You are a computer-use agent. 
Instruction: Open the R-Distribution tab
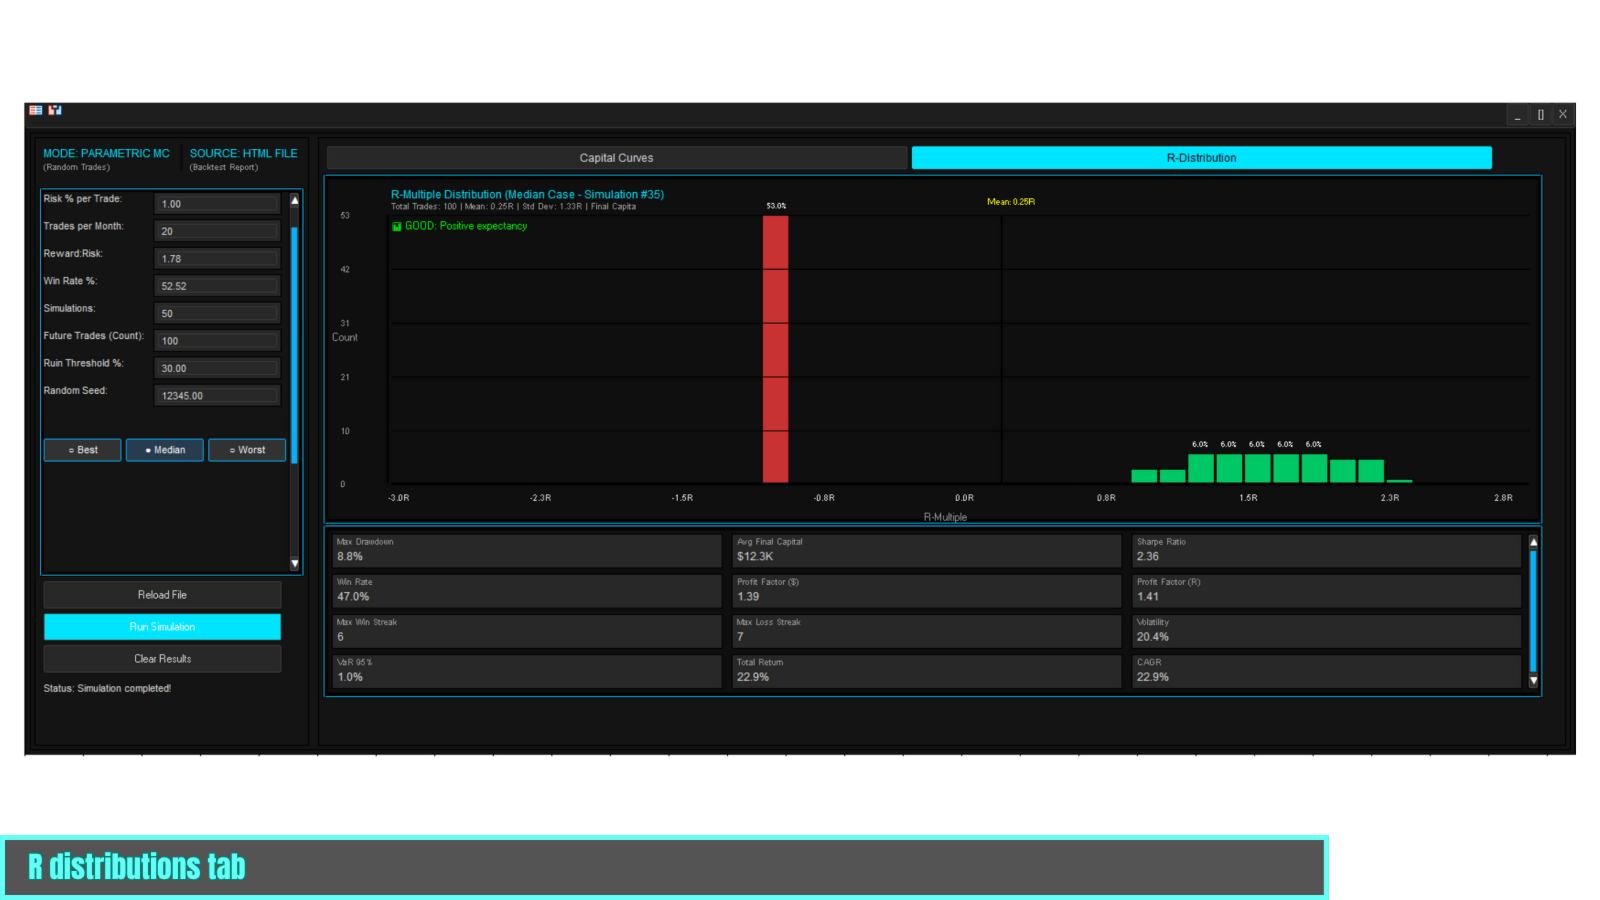pyautogui.click(x=1201, y=158)
